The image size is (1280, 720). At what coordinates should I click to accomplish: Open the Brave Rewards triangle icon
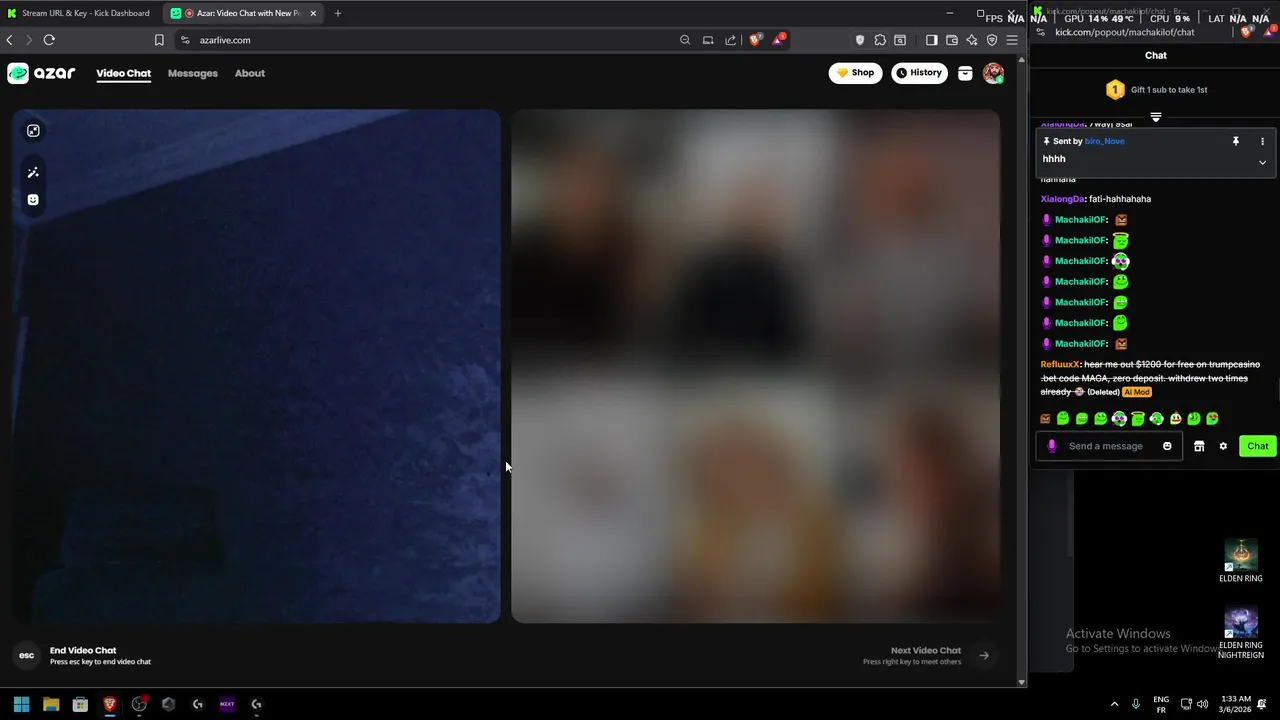(x=779, y=40)
